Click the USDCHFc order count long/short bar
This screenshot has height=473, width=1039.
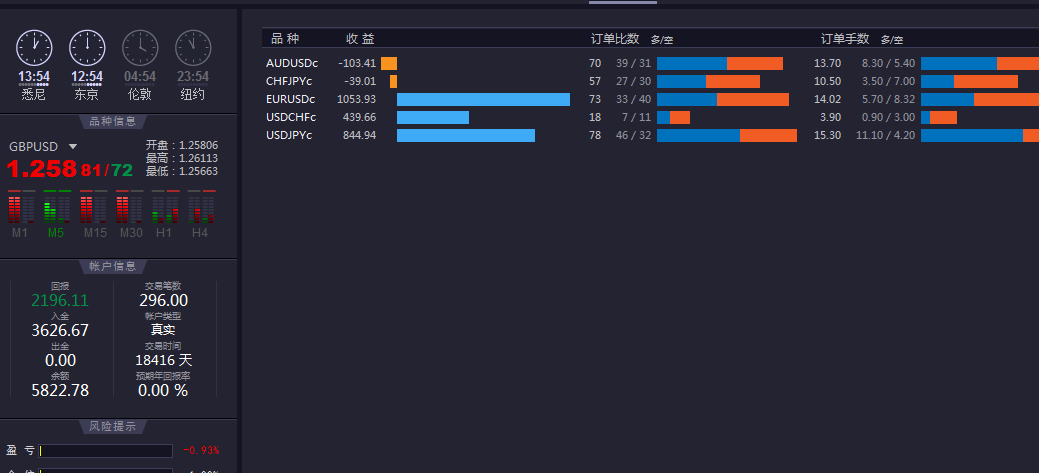point(673,117)
